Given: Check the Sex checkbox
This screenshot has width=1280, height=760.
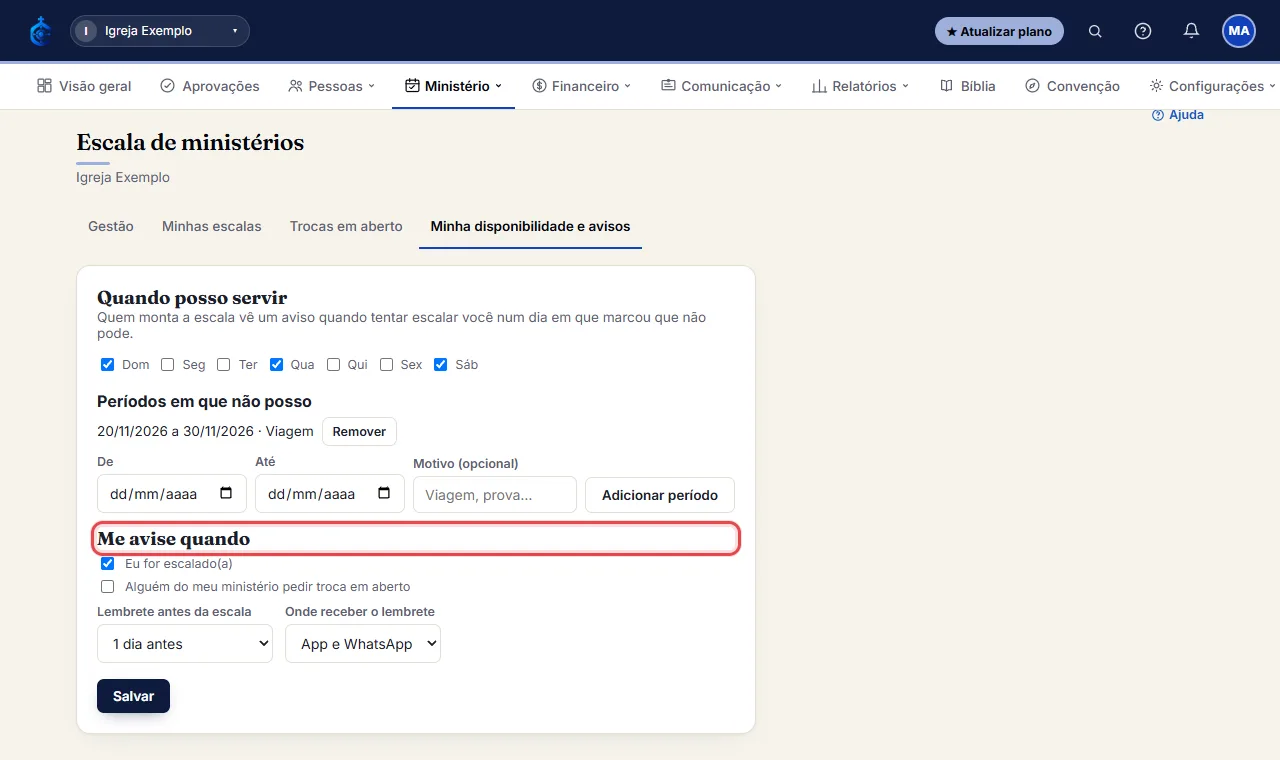Looking at the screenshot, I should pos(387,365).
